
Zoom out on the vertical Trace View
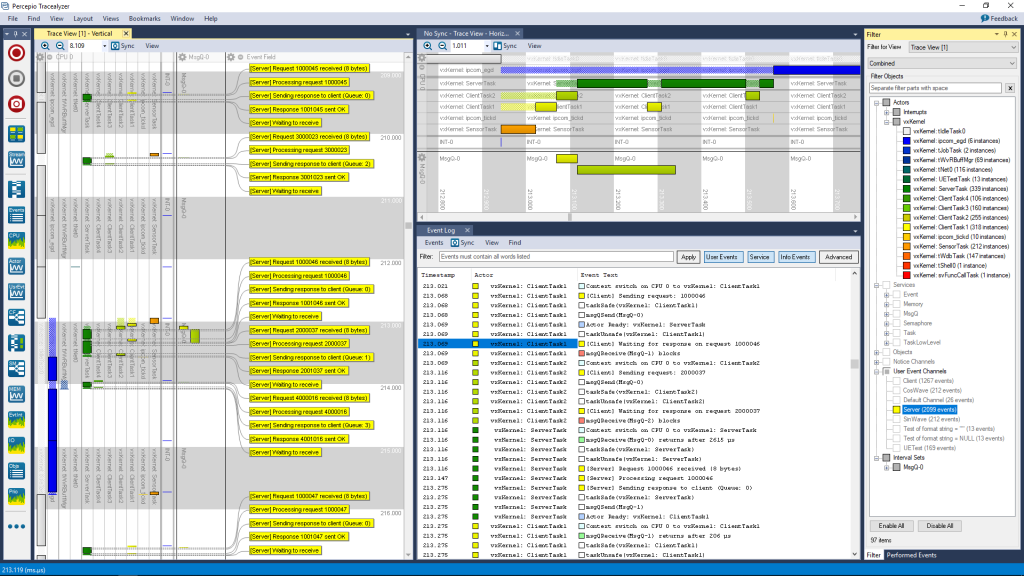pos(59,46)
